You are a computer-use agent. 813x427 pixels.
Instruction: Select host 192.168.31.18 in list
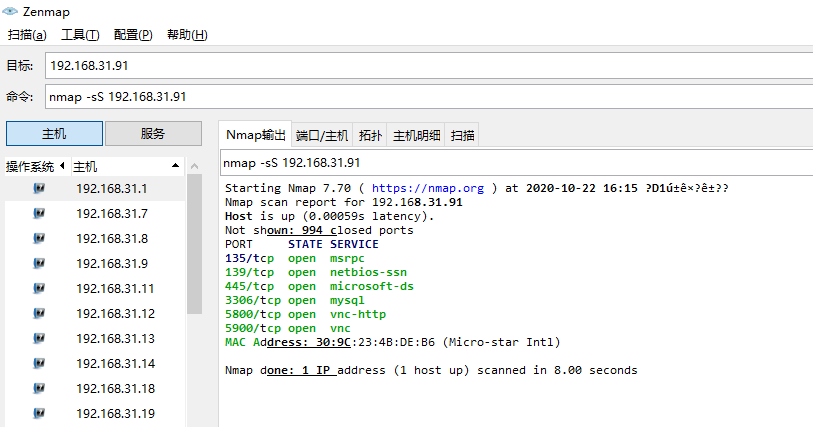point(115,388)
